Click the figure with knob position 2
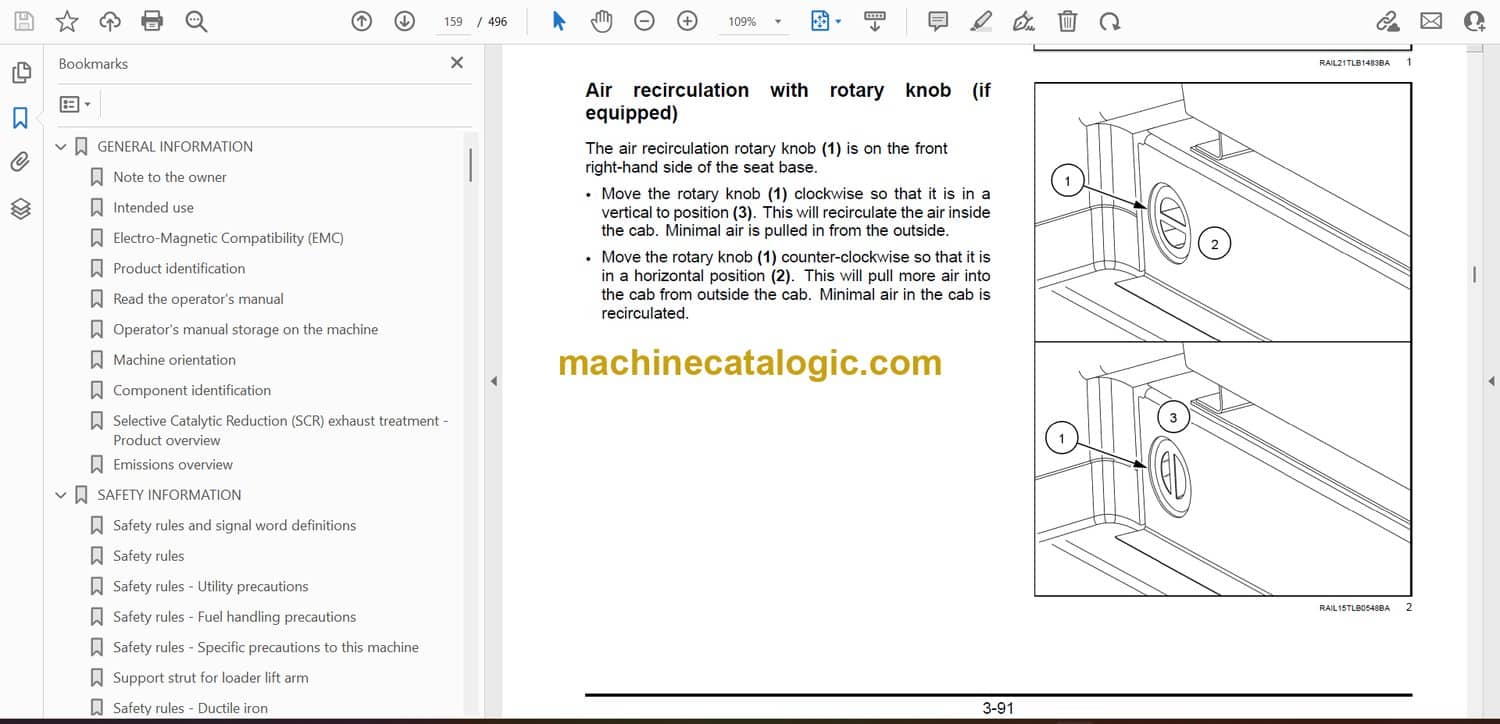This screenshot has width=1500, height=724. [1222, 212]
